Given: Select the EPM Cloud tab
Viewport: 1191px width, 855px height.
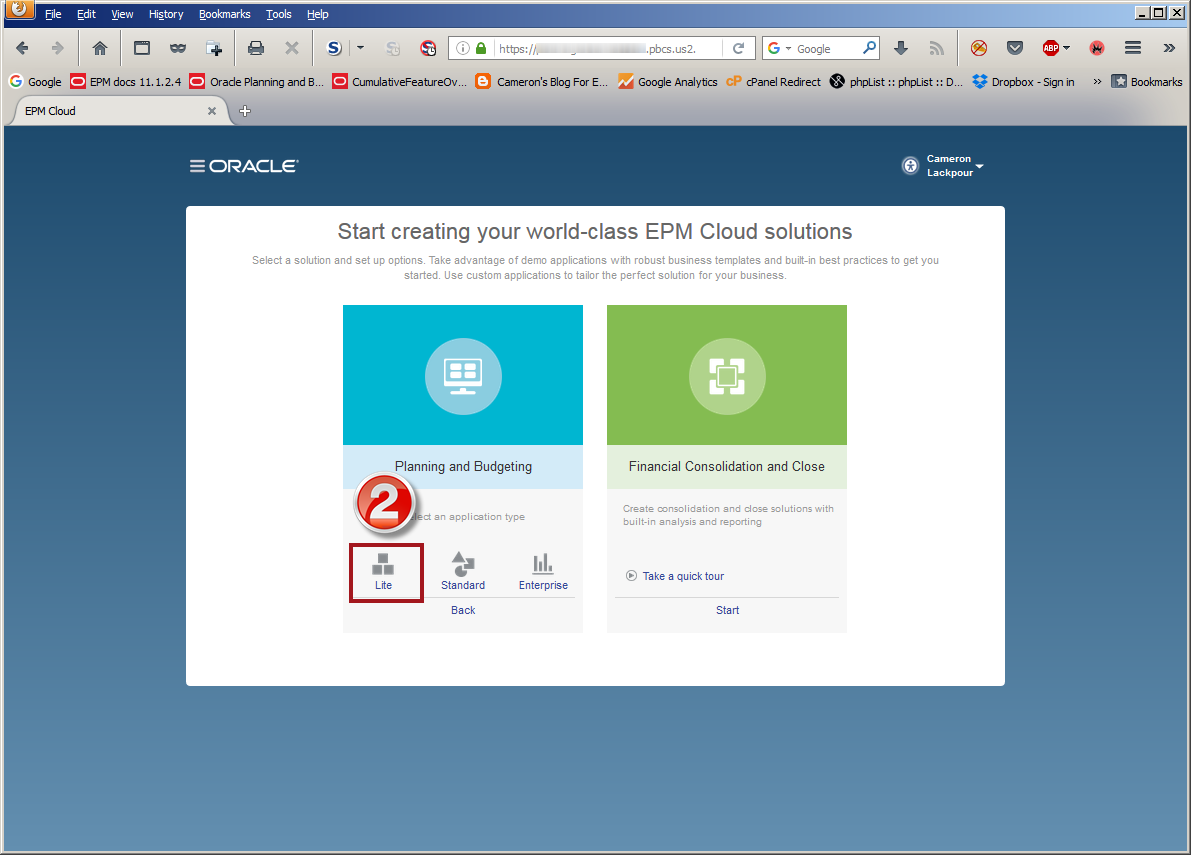Looking at the screenshot, I should point(118,111).
